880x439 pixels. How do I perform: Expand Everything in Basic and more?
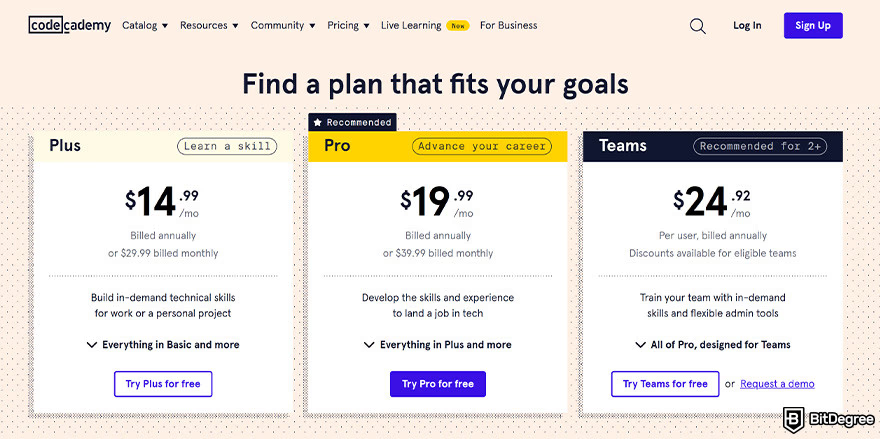[x=163, y=345]
